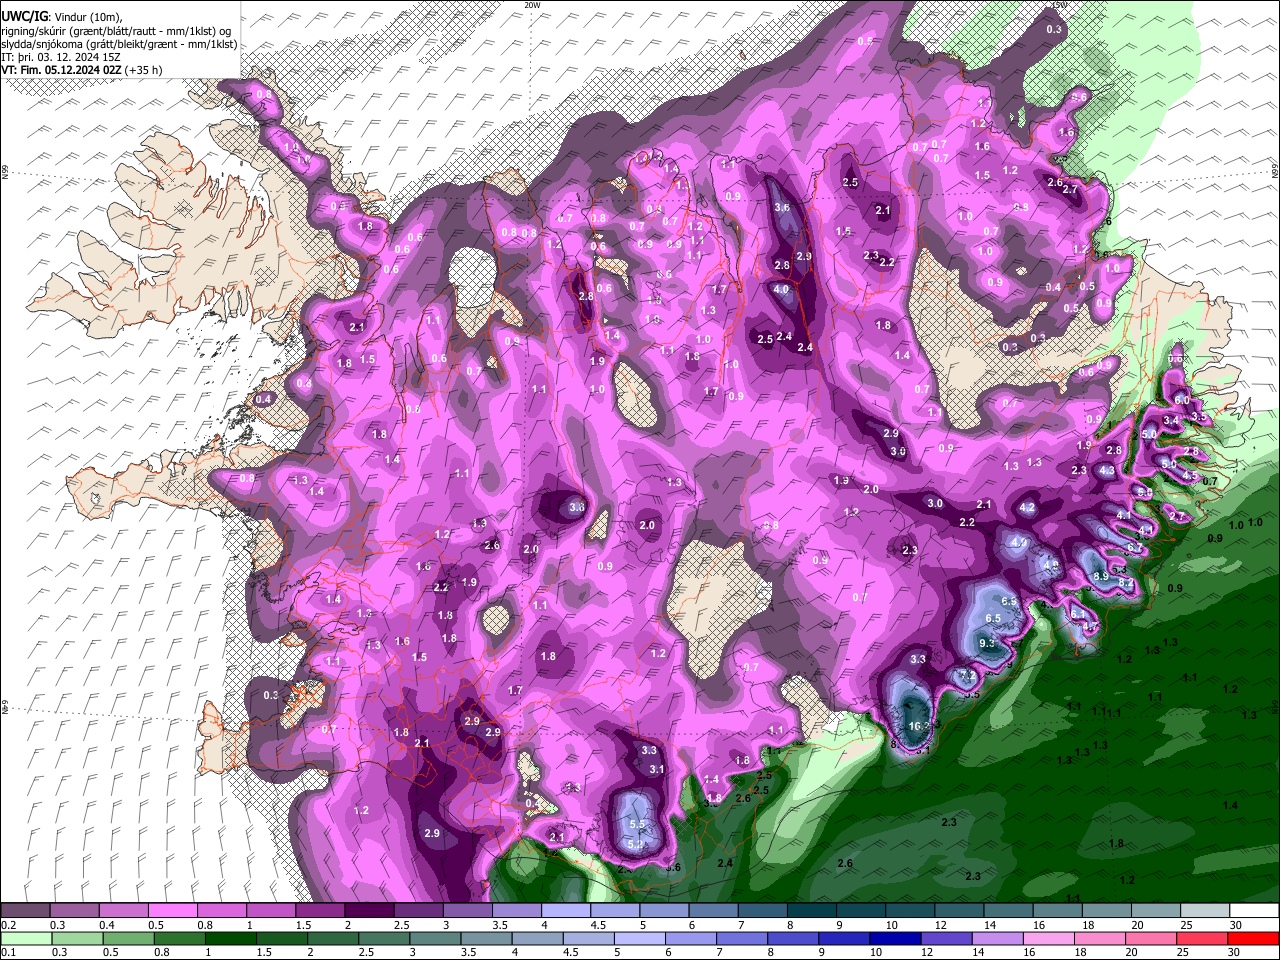Click the 15W longitude label
Viewport: 1280px width, 960px height.
tap(1059, 5)
